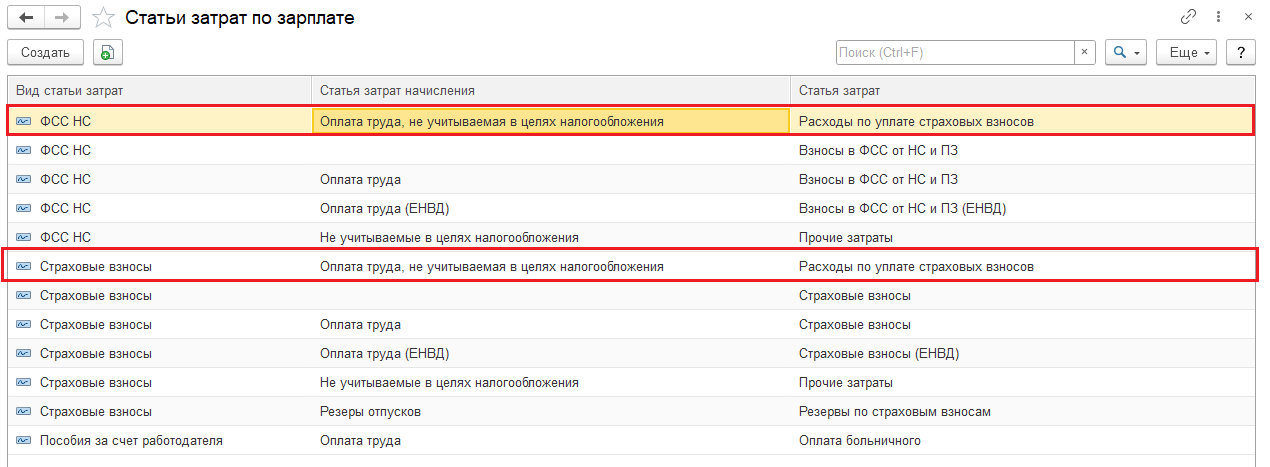Click the create-by-copying icon button
The height and width of the screenshot is (467, 1270).
(x=107, y=53)
